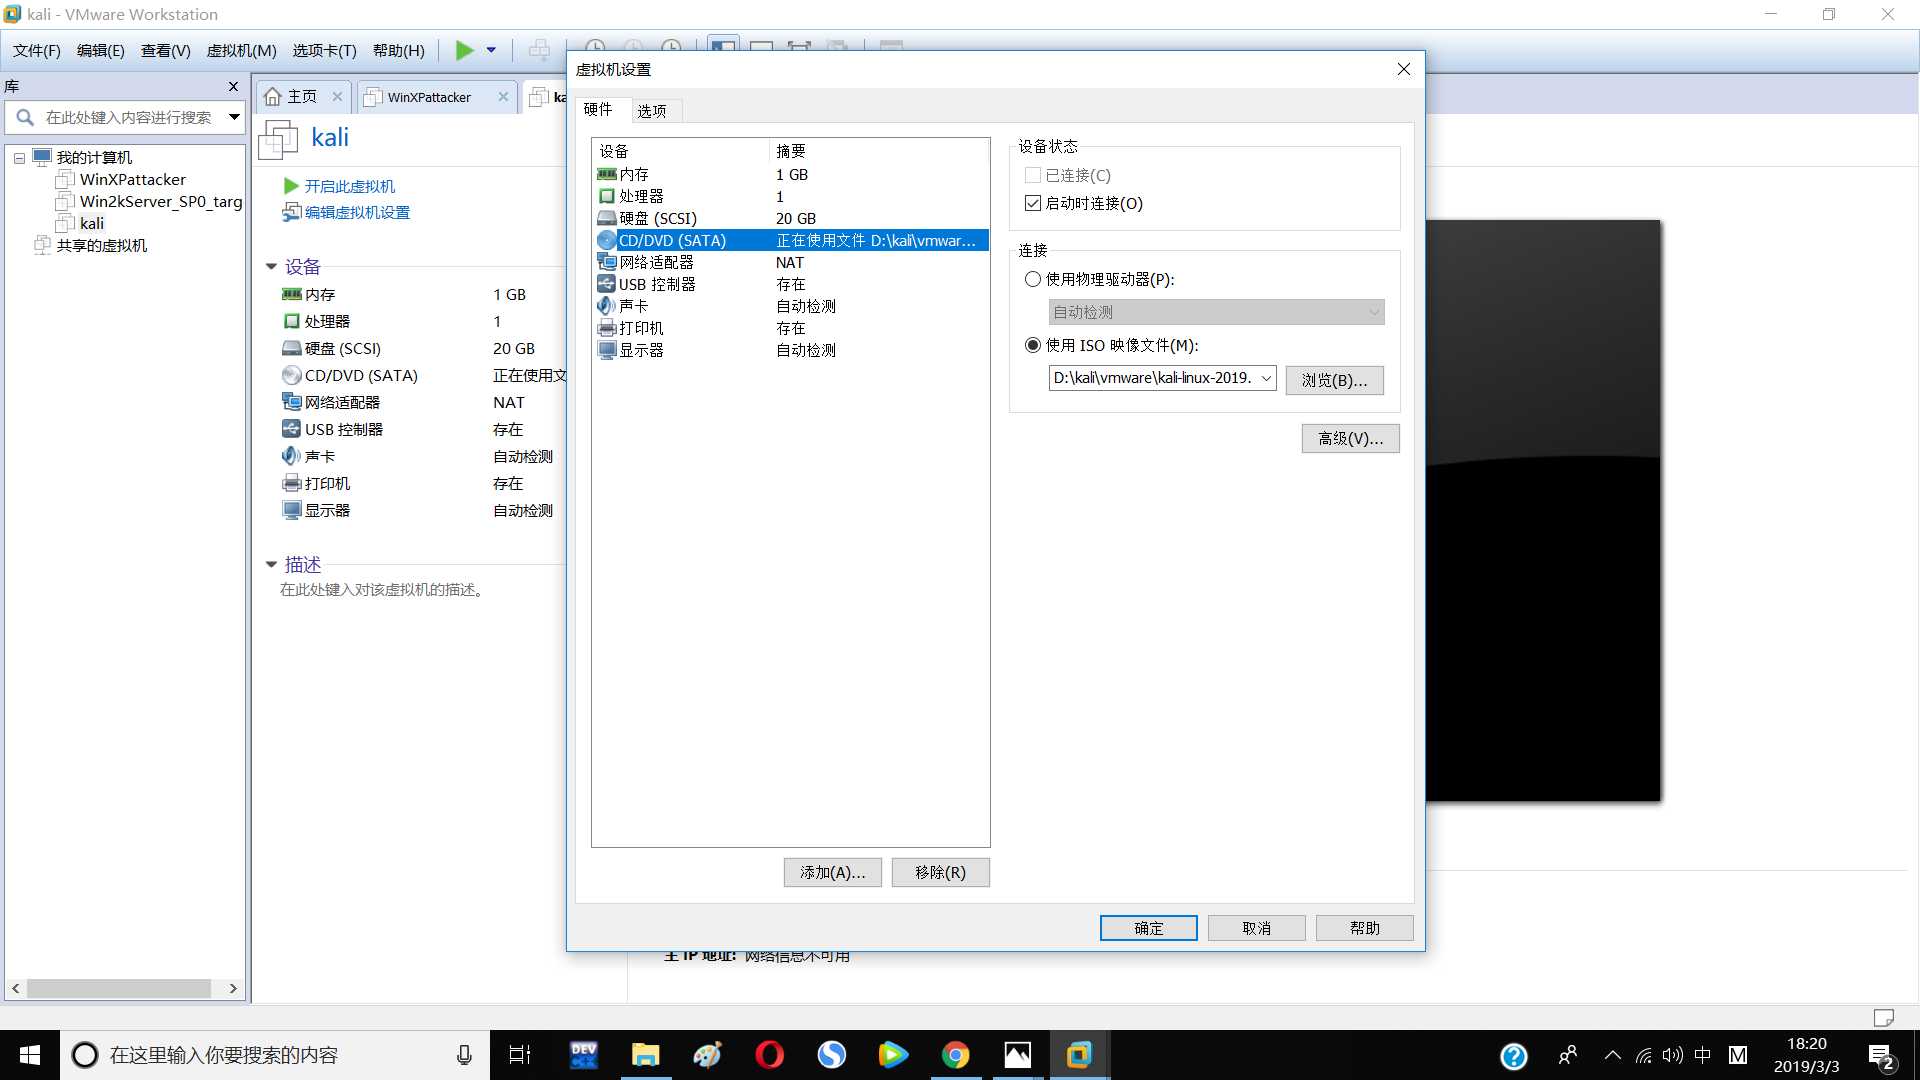Click VMware Workstation taskbar icon
Screen dimensions: 1920x1080
click(x=1079, y=1055)
